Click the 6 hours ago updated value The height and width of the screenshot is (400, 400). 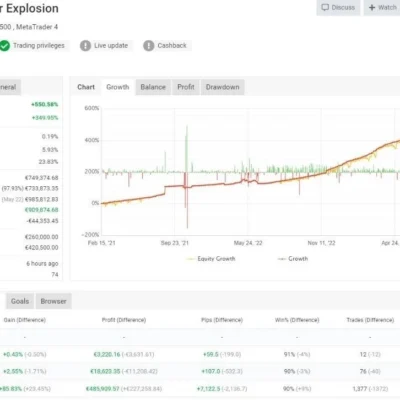click(42, 264)
